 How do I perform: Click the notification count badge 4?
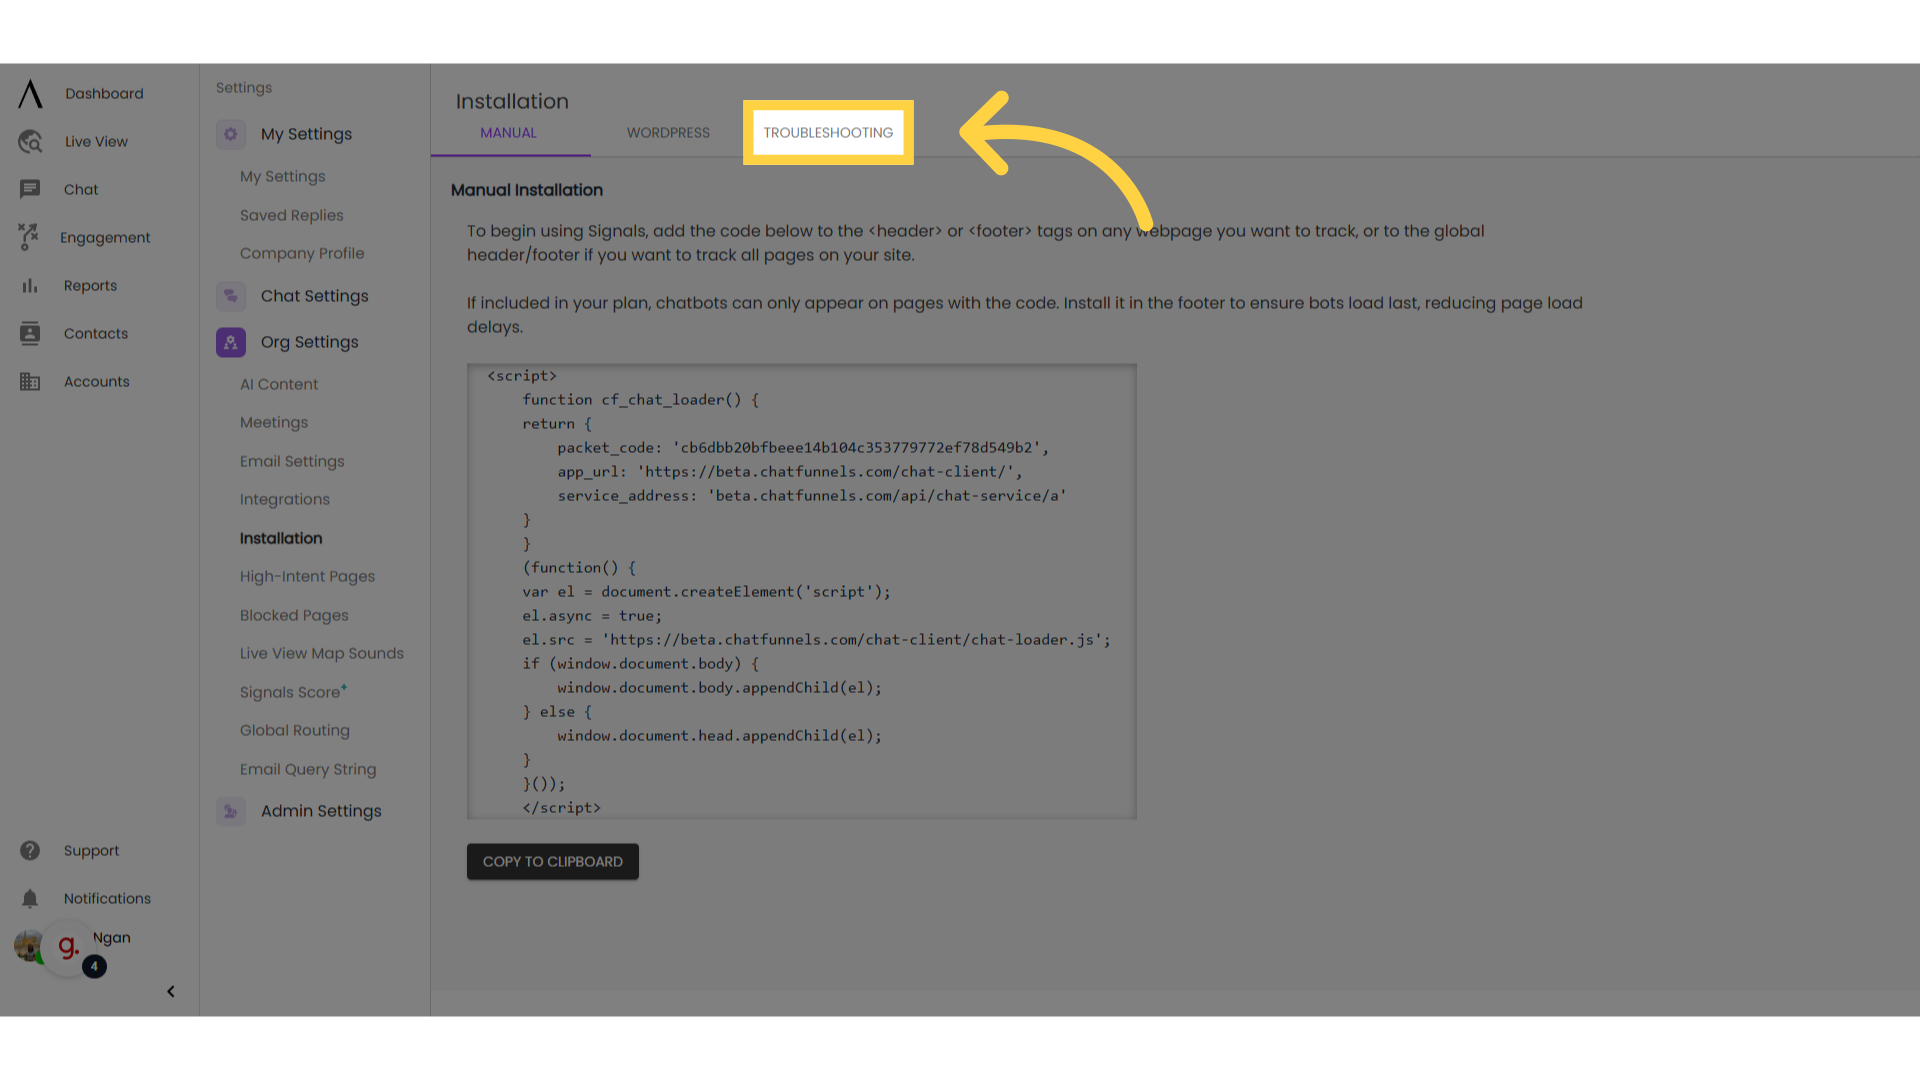(94, 967)
